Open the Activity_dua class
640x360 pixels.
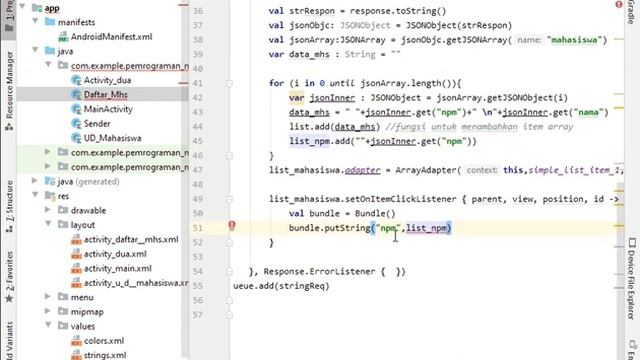tap(107, 80)
